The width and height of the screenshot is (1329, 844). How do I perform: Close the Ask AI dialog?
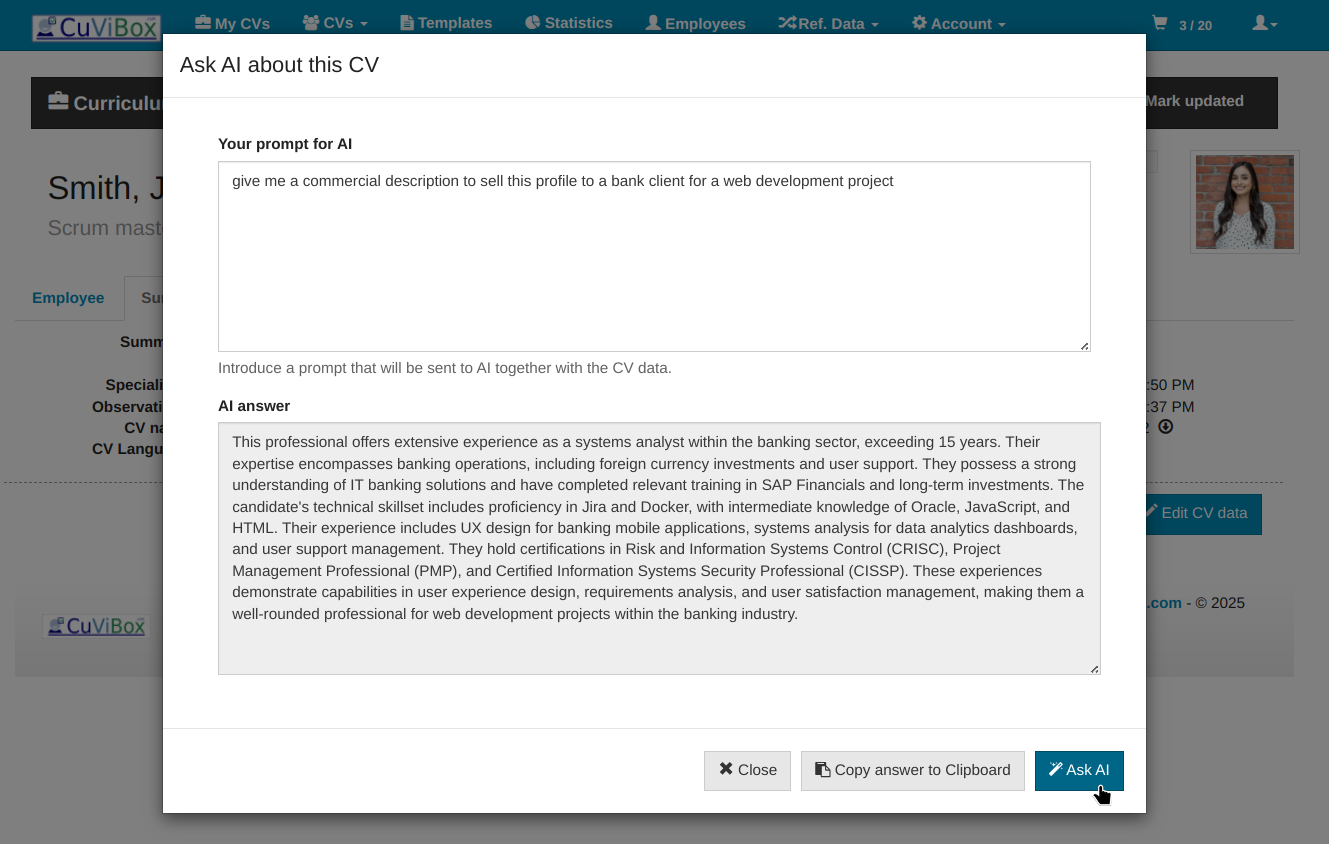747,770
